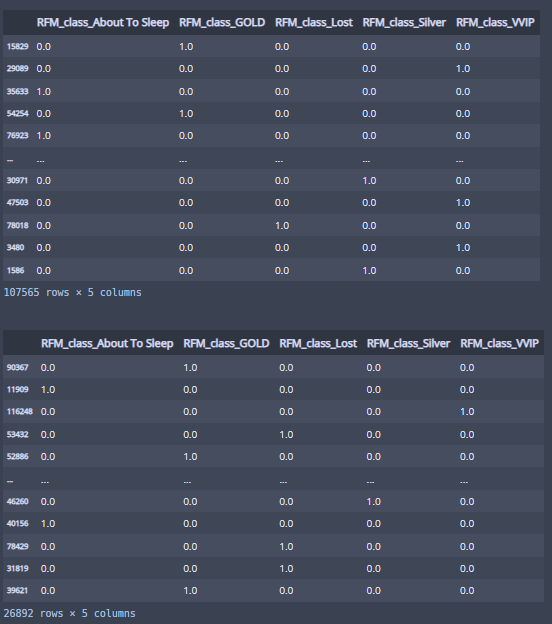Click row index 15829
This screenshot has height=624, width=552.
coord(18,47)
